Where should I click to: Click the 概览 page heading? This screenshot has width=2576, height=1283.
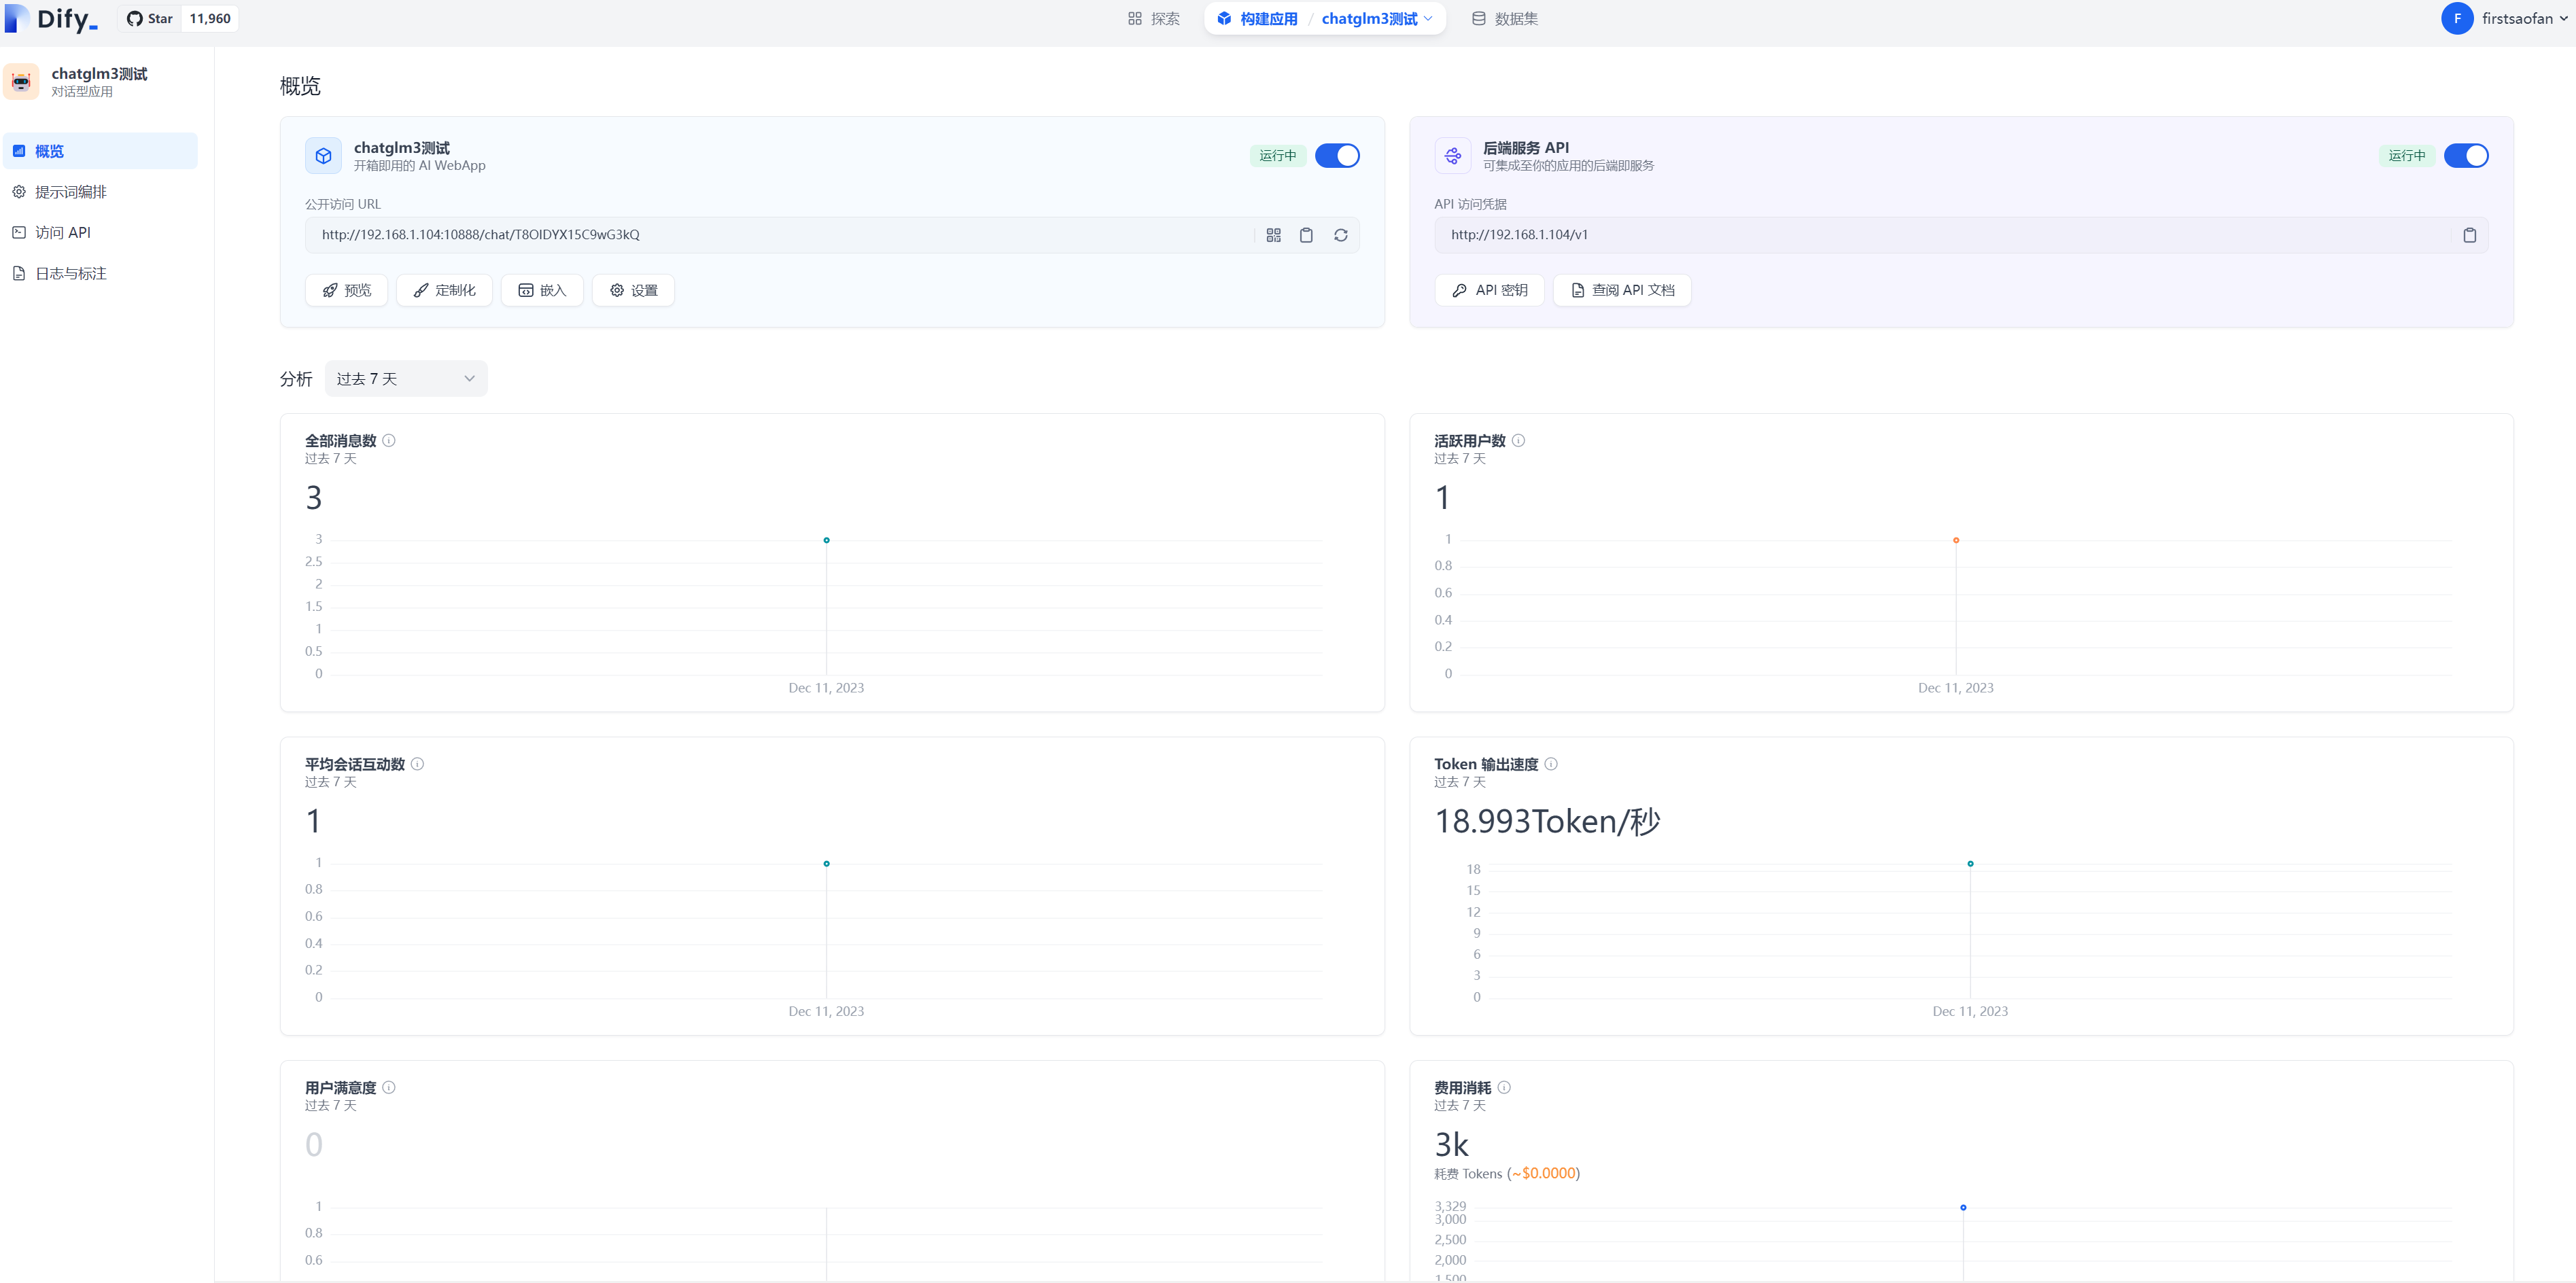click(x=300, y=86)
